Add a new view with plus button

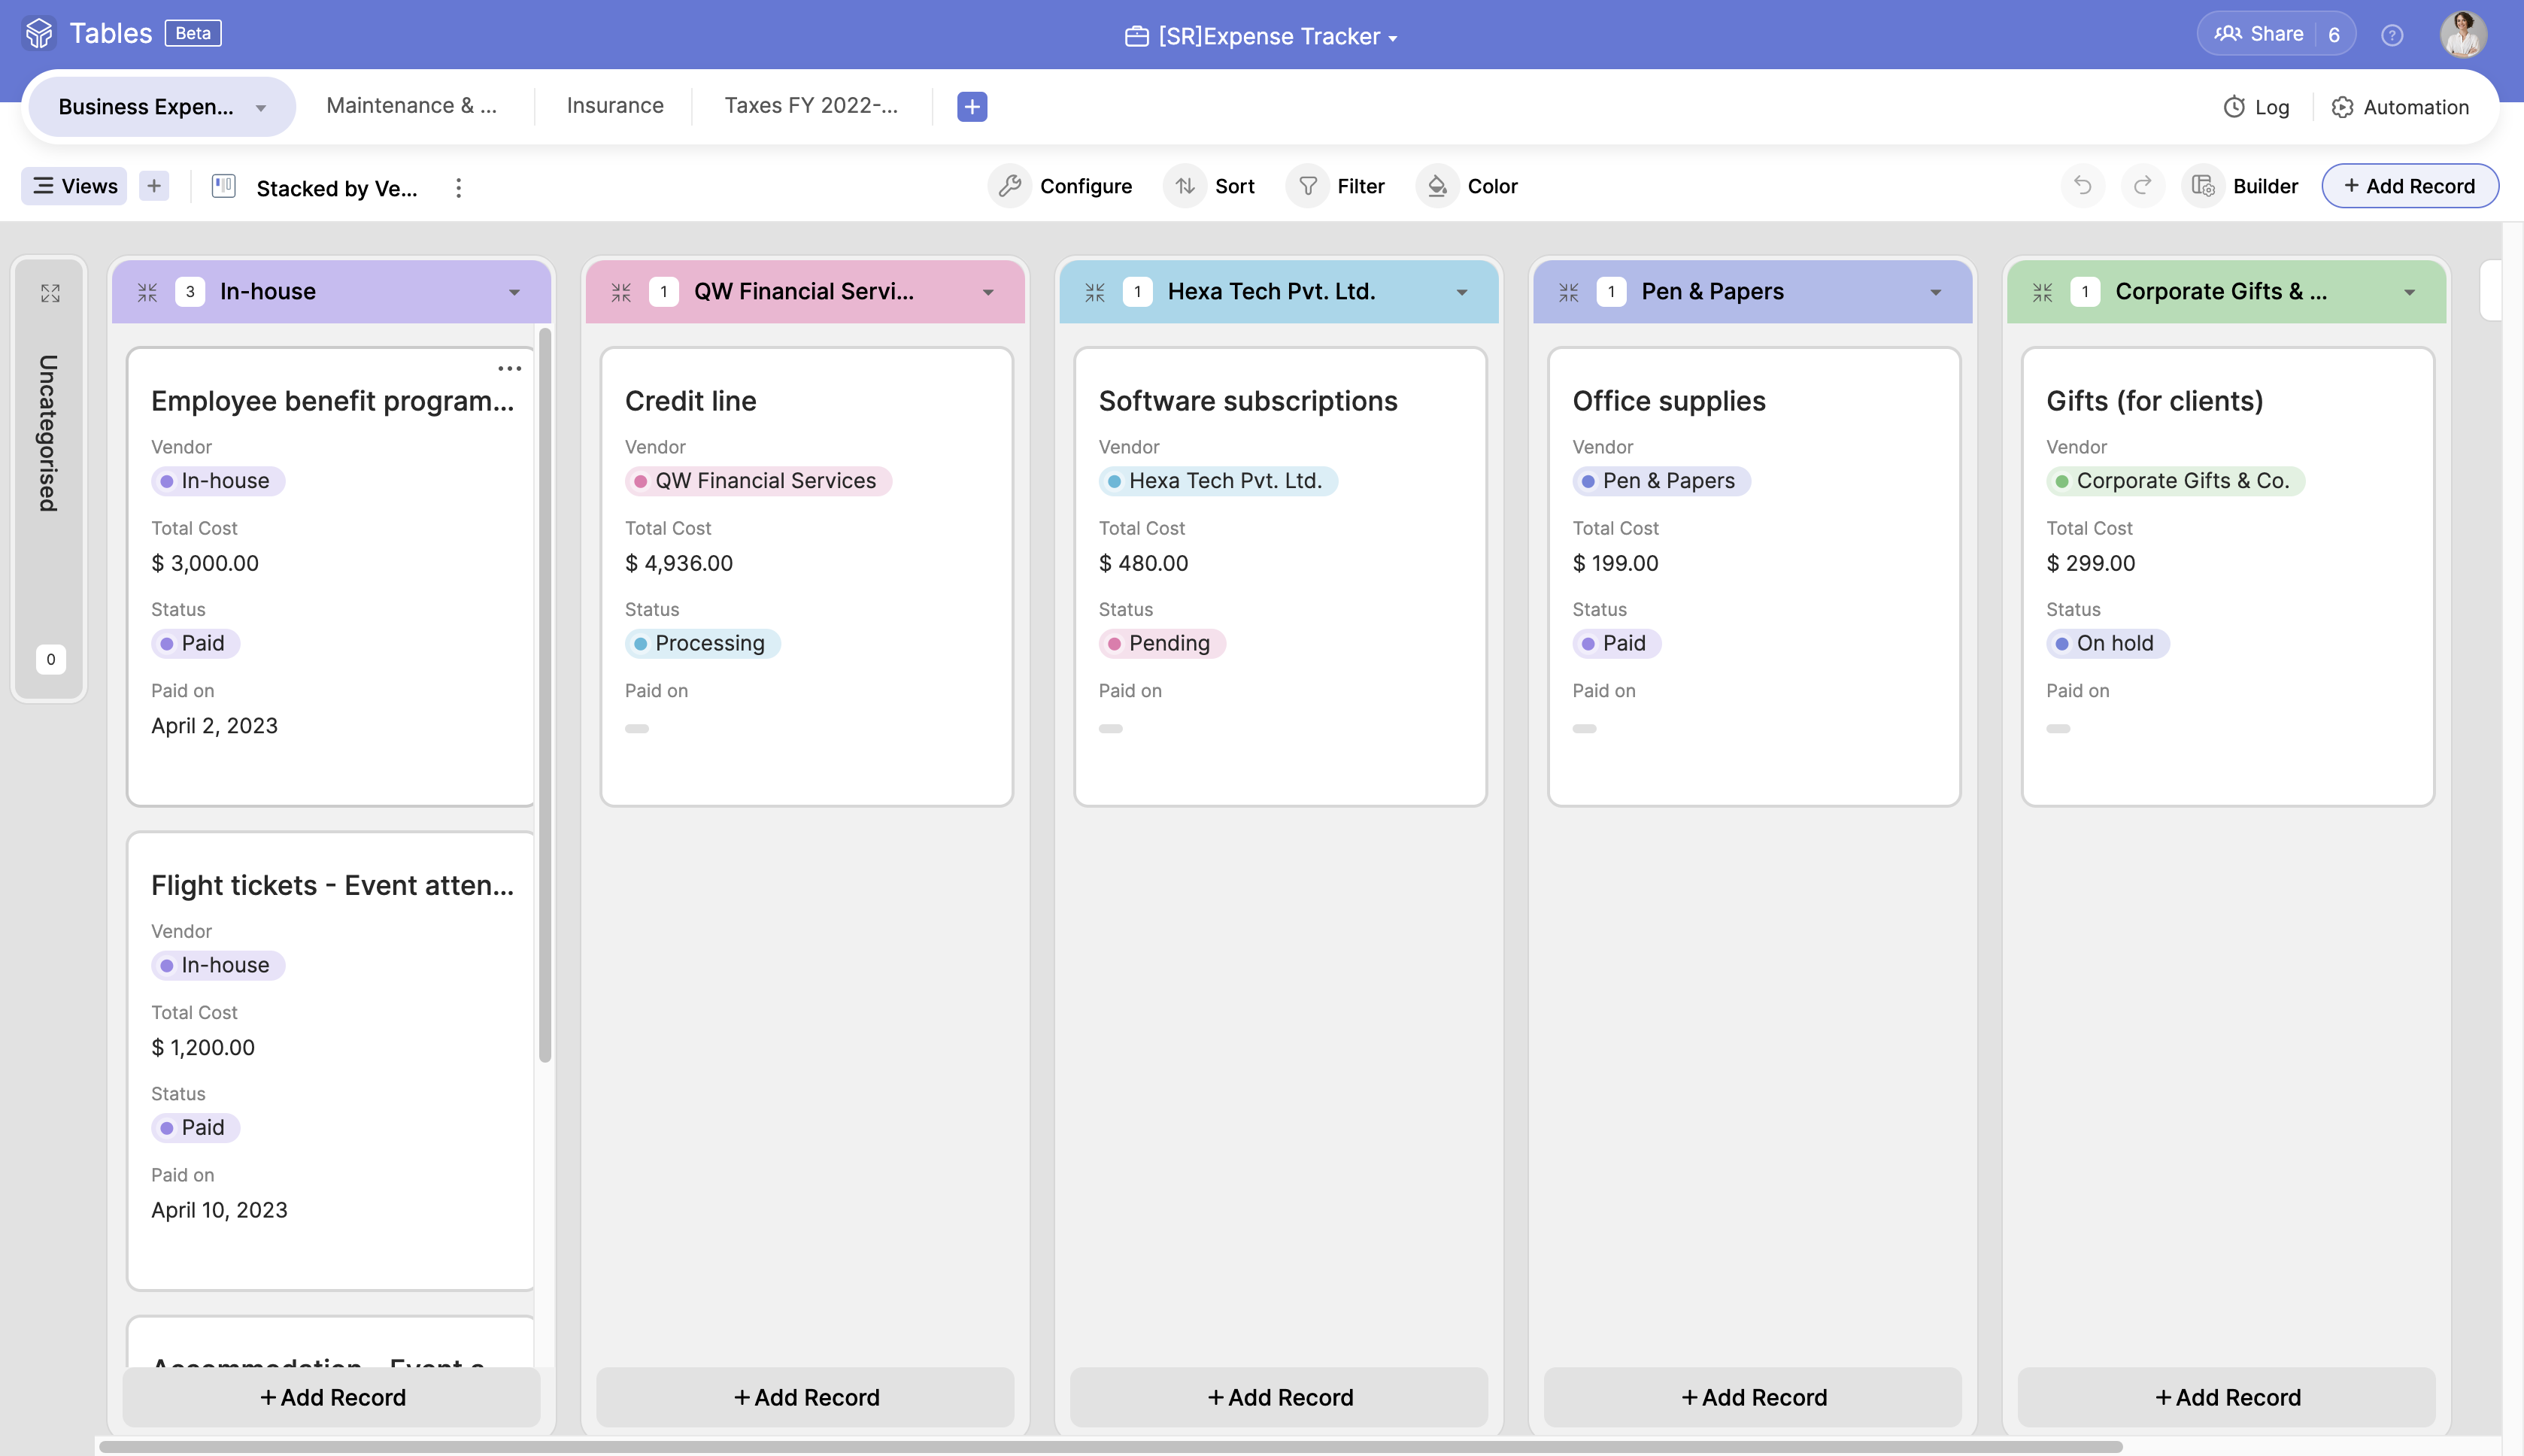tap(154, 186)
